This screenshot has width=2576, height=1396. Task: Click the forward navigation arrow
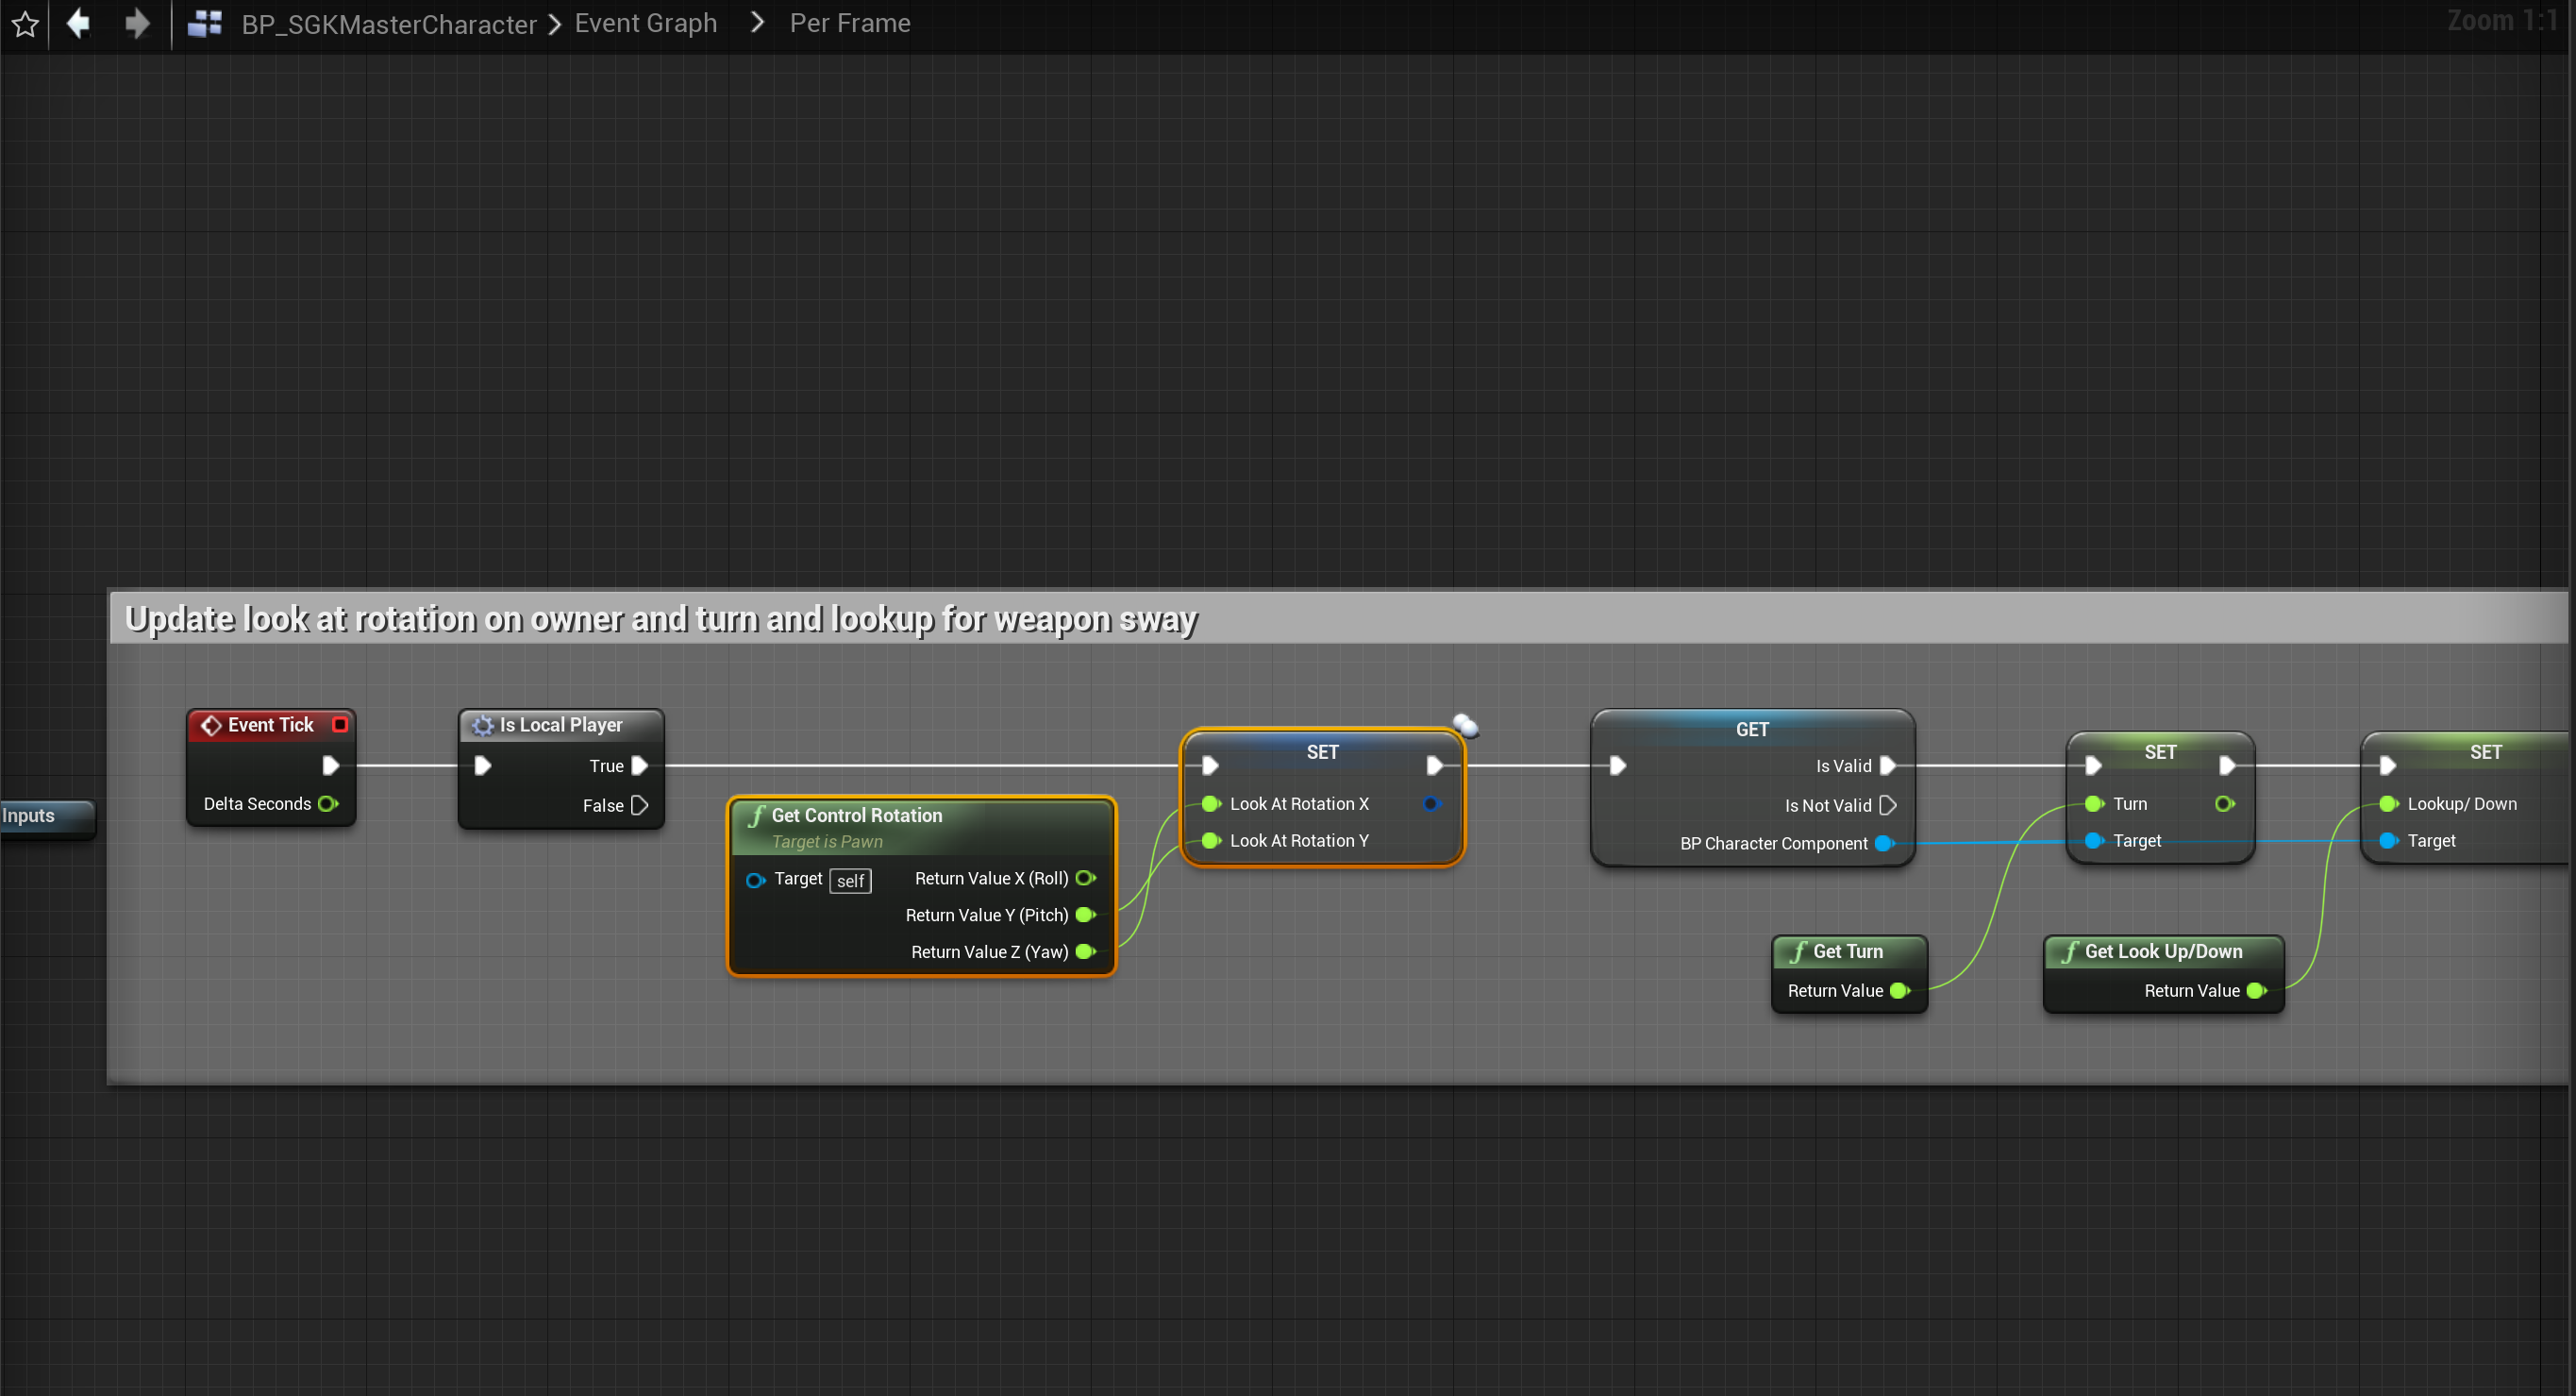click(x=137, y=23)
